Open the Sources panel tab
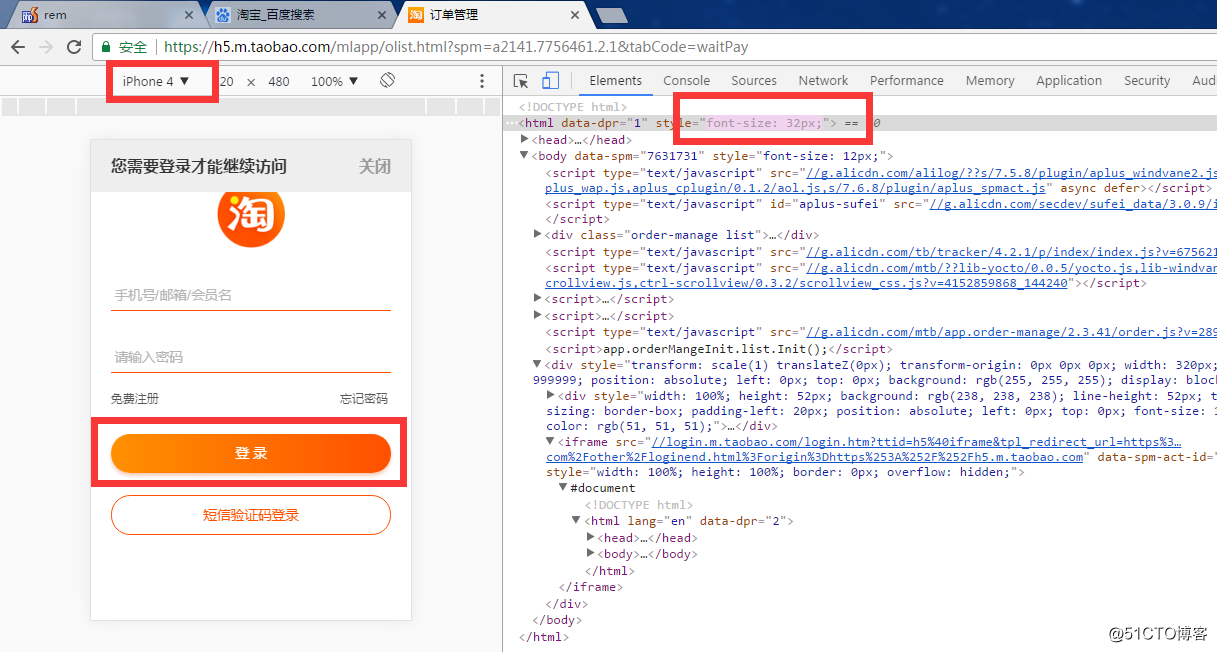Viewport: 1217px width, 652px height. 754,81
